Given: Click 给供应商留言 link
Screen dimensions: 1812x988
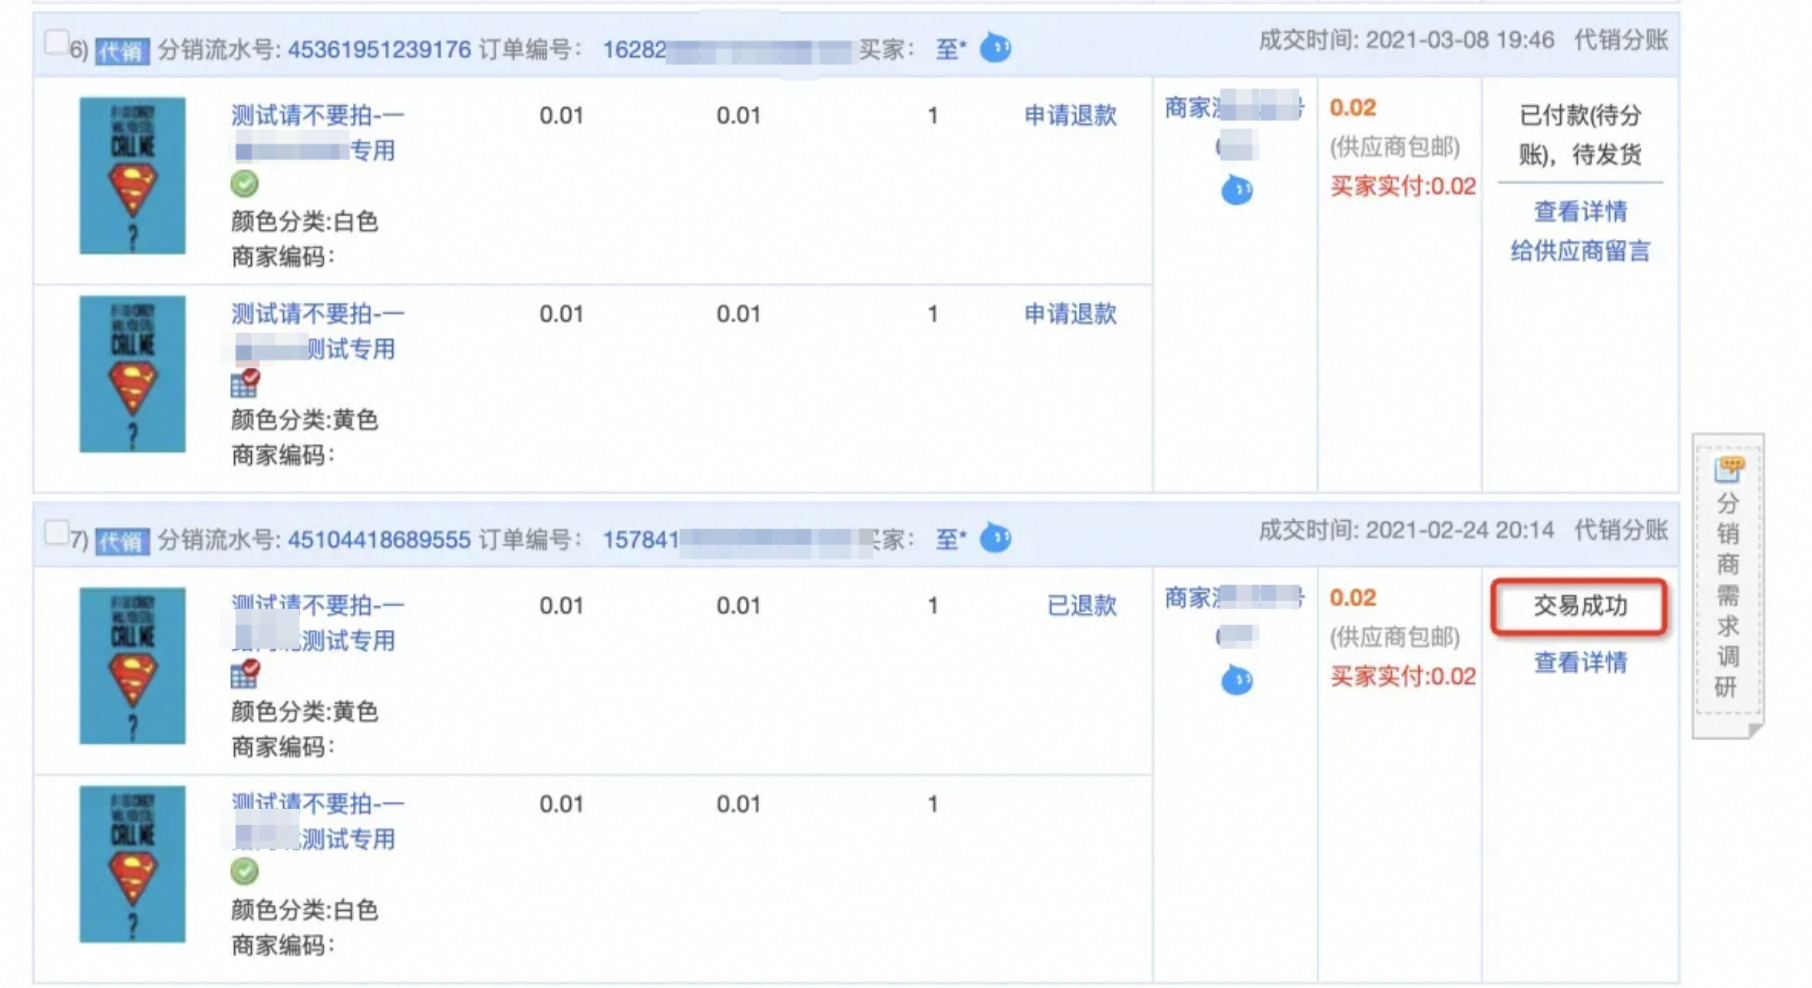Looking at the screenshot, I should pyautogui.click(x=1580, y=251).
